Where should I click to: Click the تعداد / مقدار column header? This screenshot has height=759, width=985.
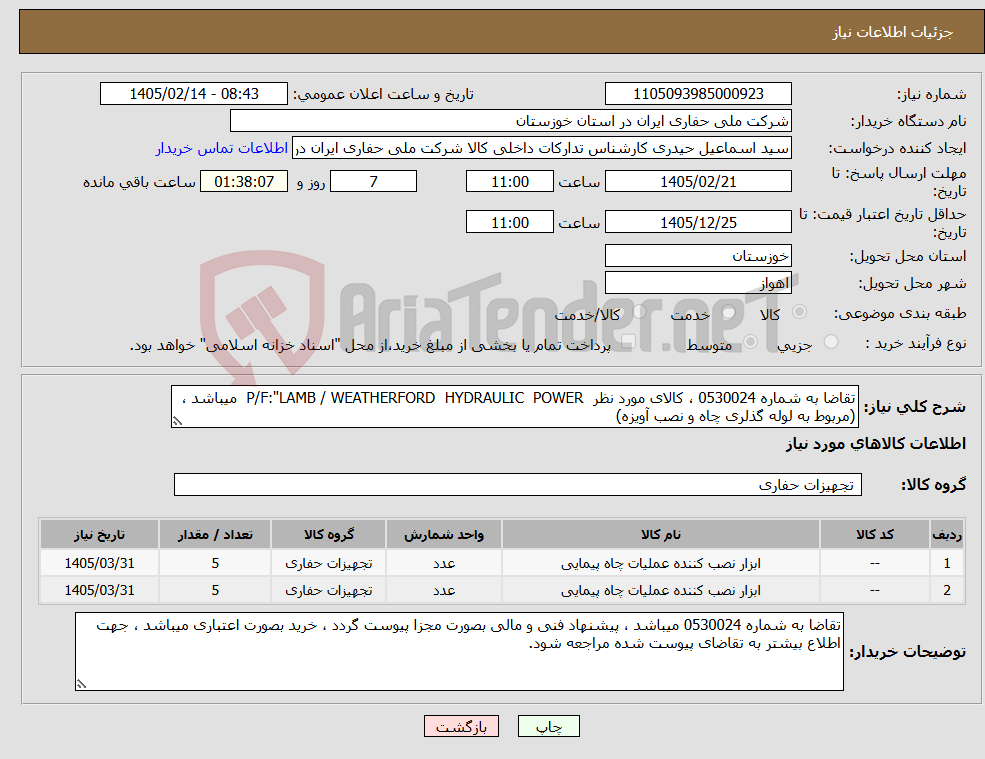215,534
